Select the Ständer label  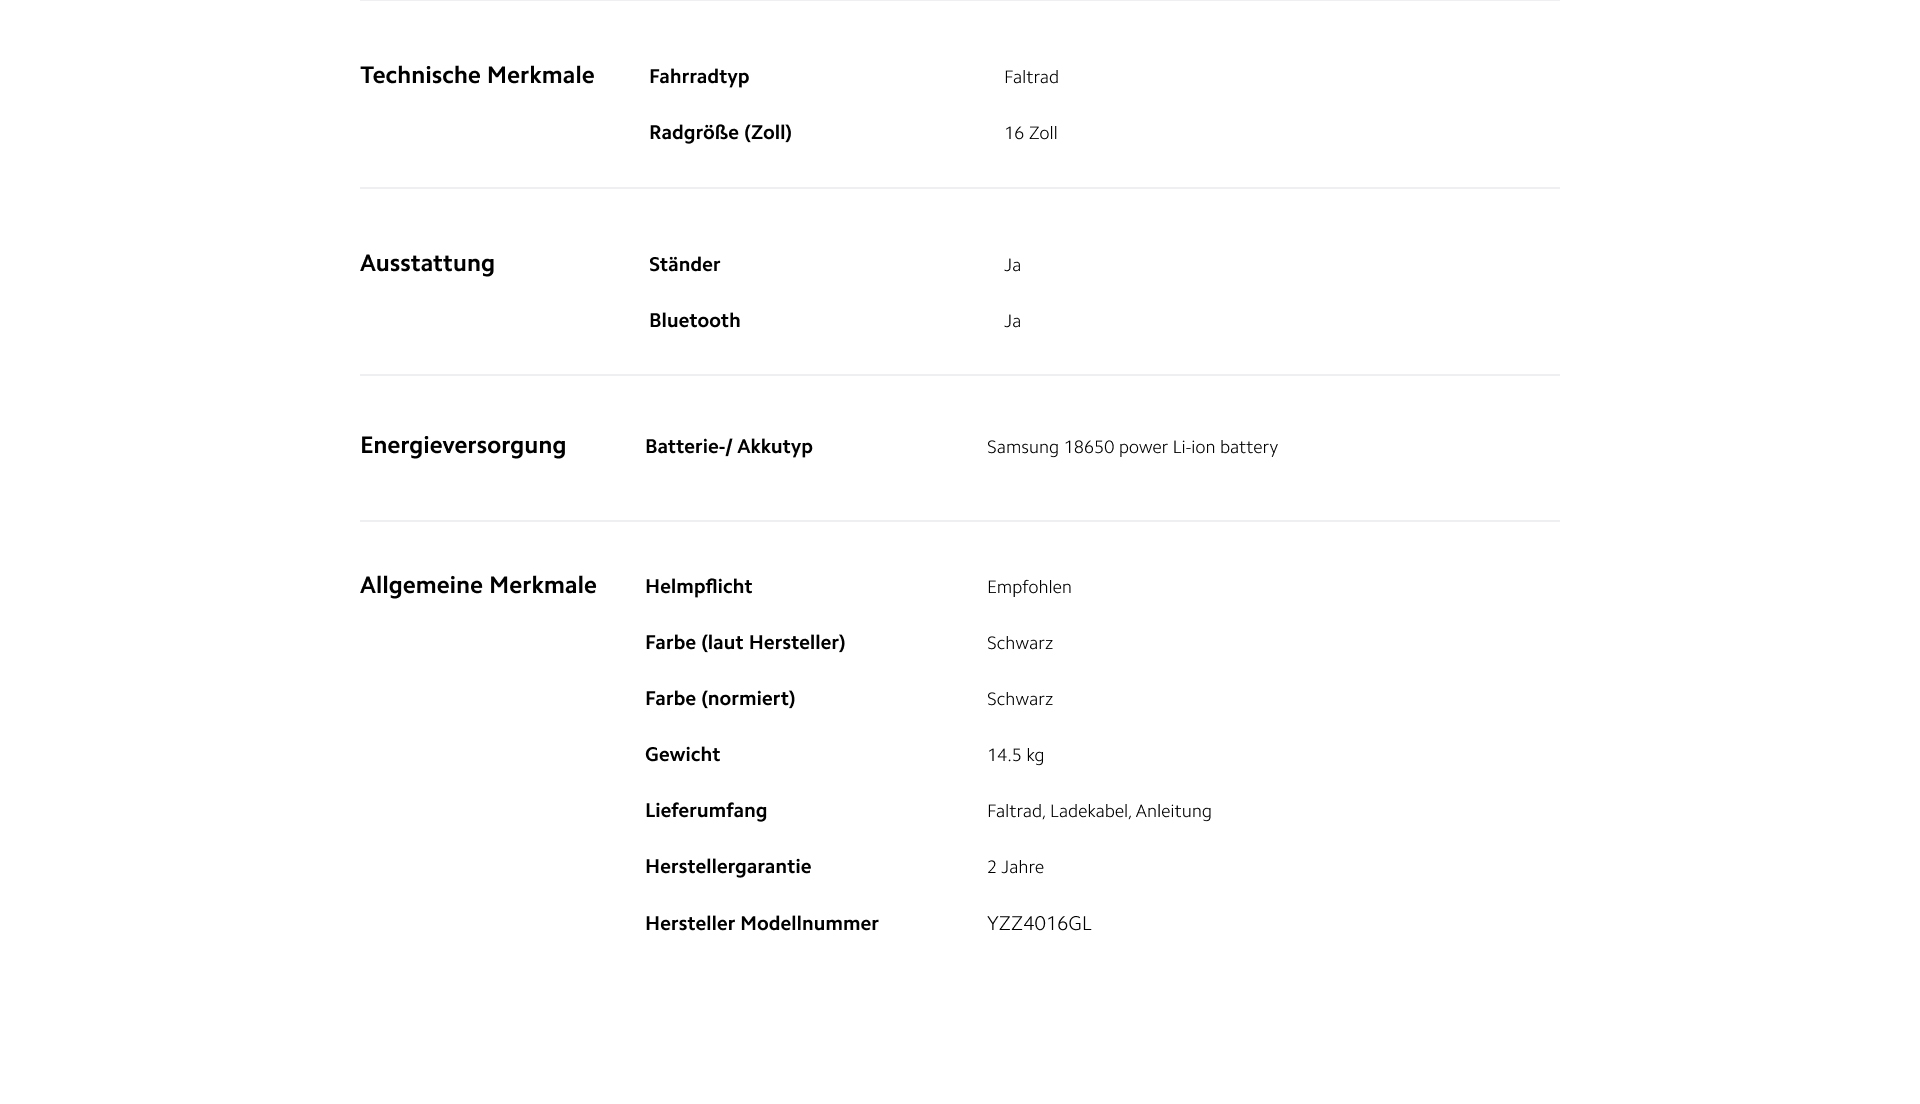tap(684, 265)
